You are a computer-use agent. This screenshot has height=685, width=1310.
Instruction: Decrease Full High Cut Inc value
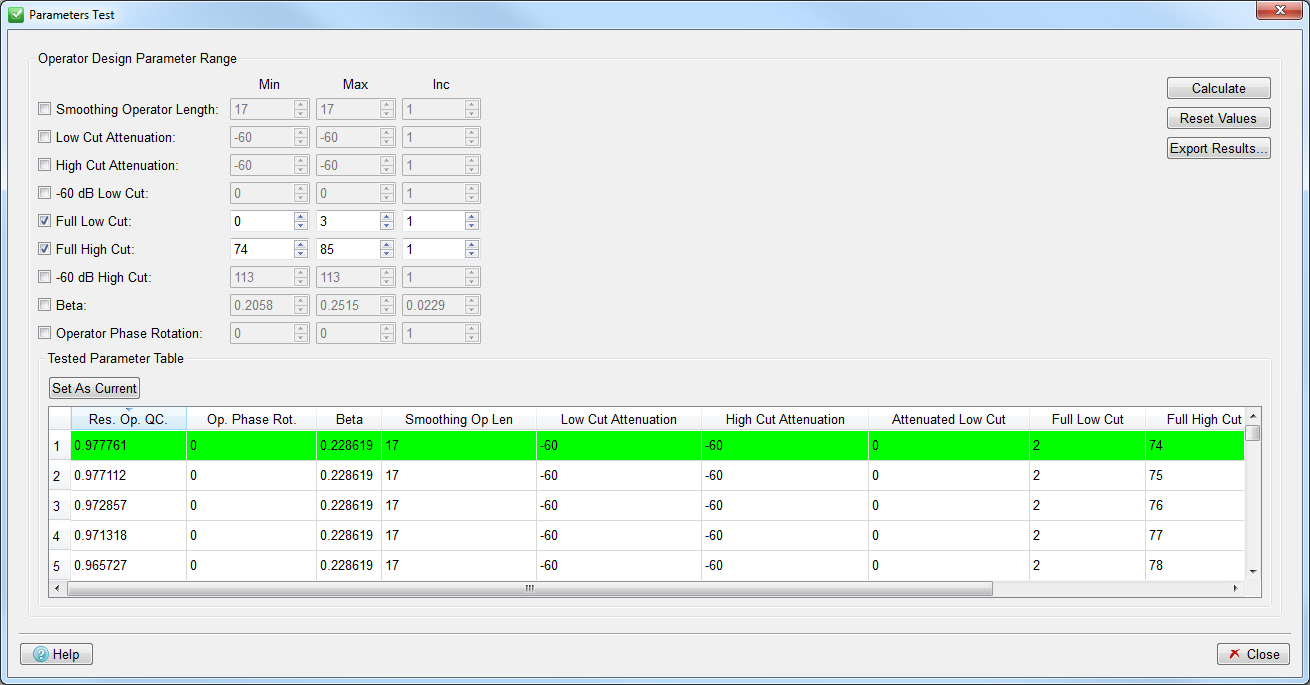[473, 254]
